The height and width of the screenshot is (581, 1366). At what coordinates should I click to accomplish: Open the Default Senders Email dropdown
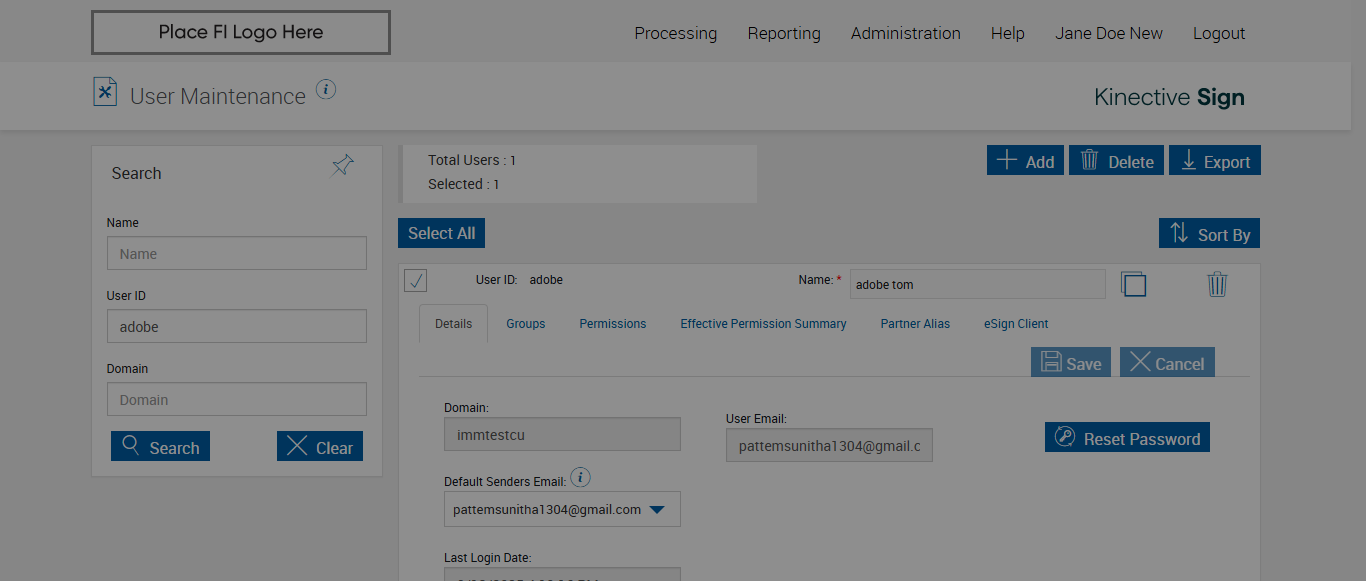tap(656, 510)
